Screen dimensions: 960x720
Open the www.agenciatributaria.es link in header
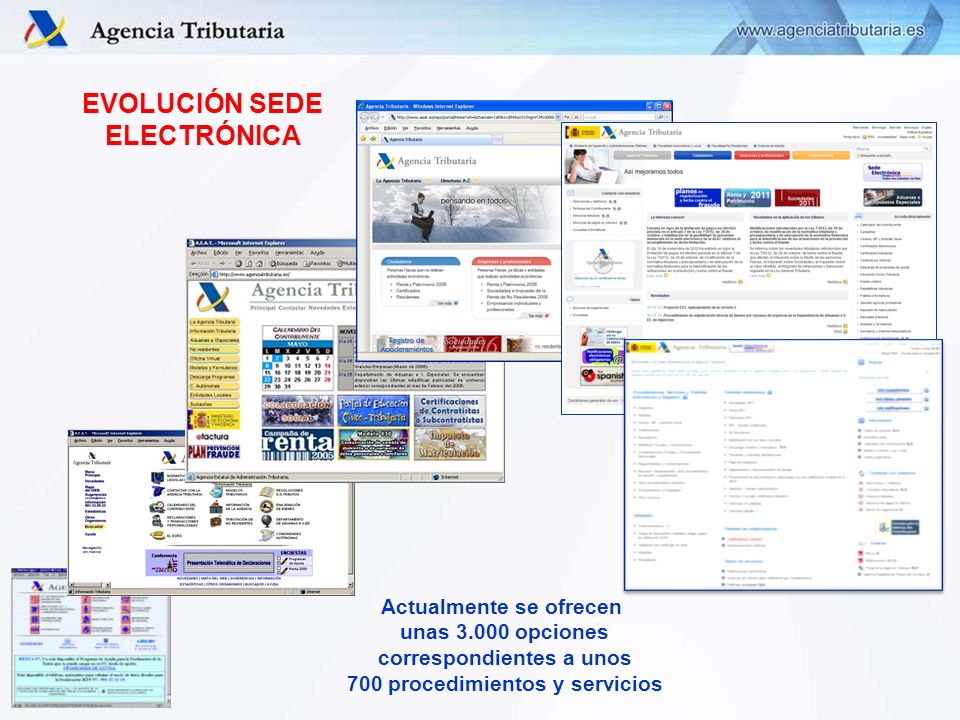(830, 29)
